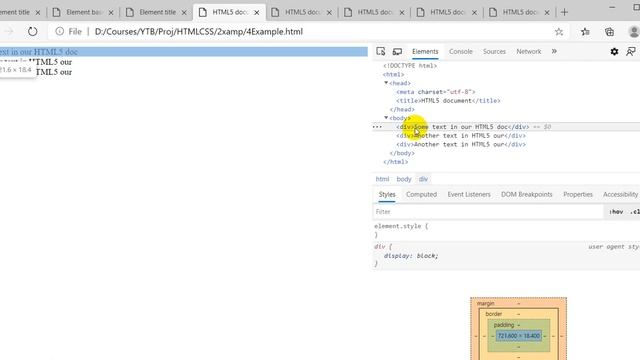Select the Elements panel tab
Viewport: 640px width, 360px height.
425,51
